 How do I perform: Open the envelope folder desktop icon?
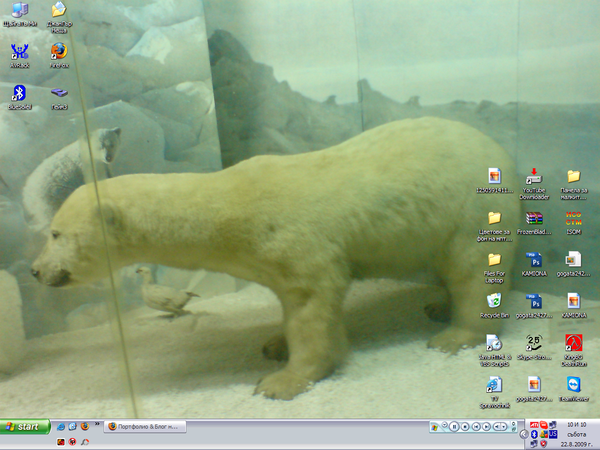(x=59, y=18)
